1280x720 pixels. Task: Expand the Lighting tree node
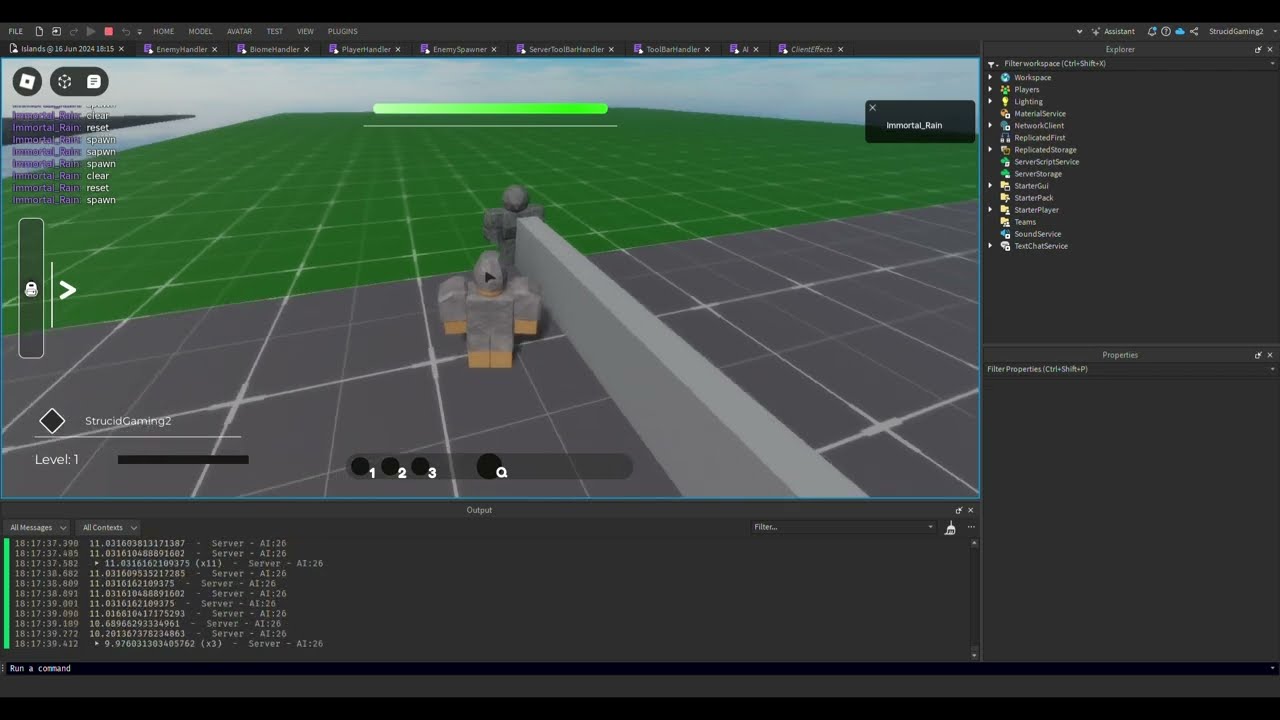[991, 101]
